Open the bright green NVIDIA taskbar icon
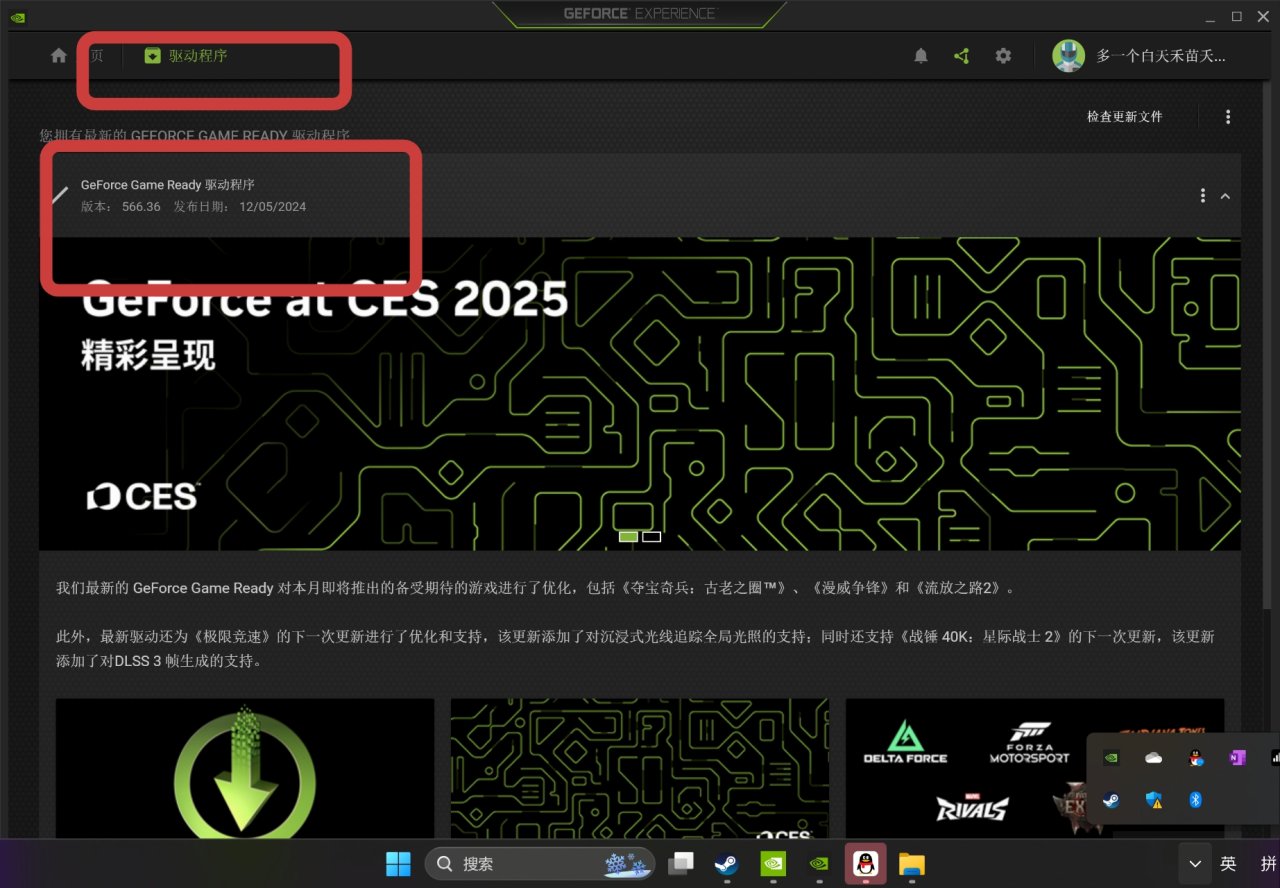Image resolution: width=1280 pixels, height=888 pixels. pos(772,863)
